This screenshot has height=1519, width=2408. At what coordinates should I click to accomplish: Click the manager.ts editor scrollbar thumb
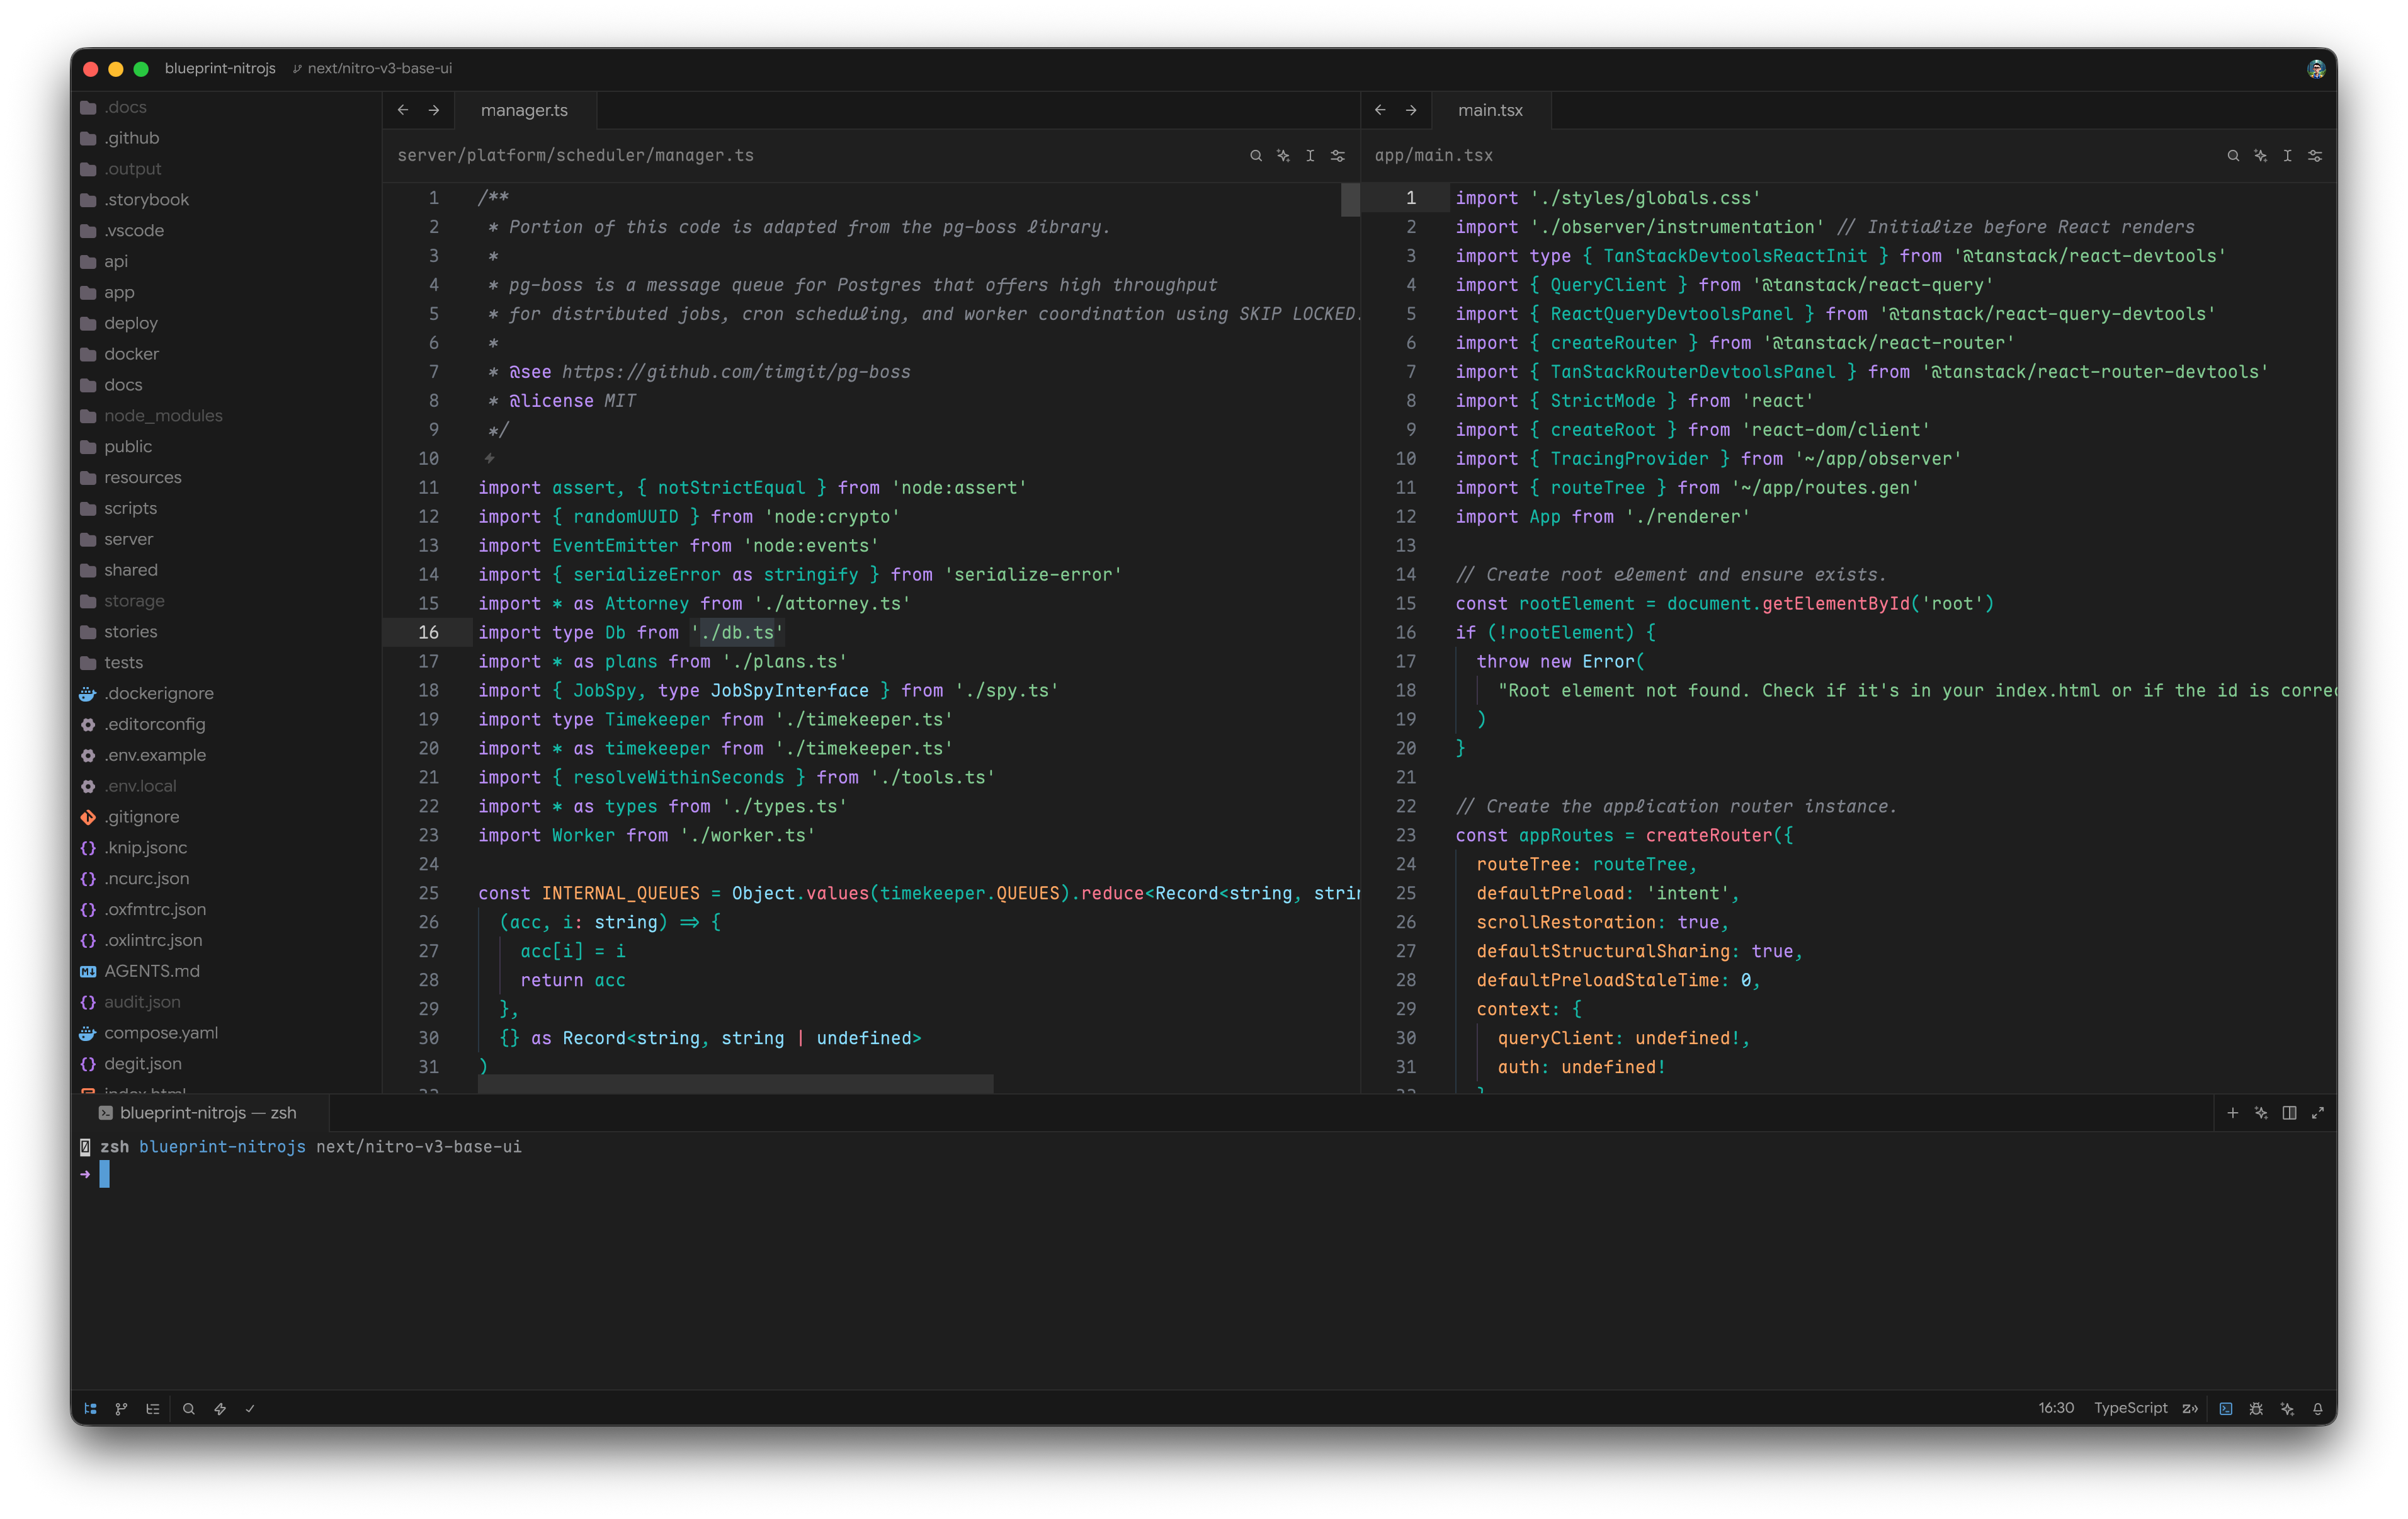click(x=1350, y=199)
